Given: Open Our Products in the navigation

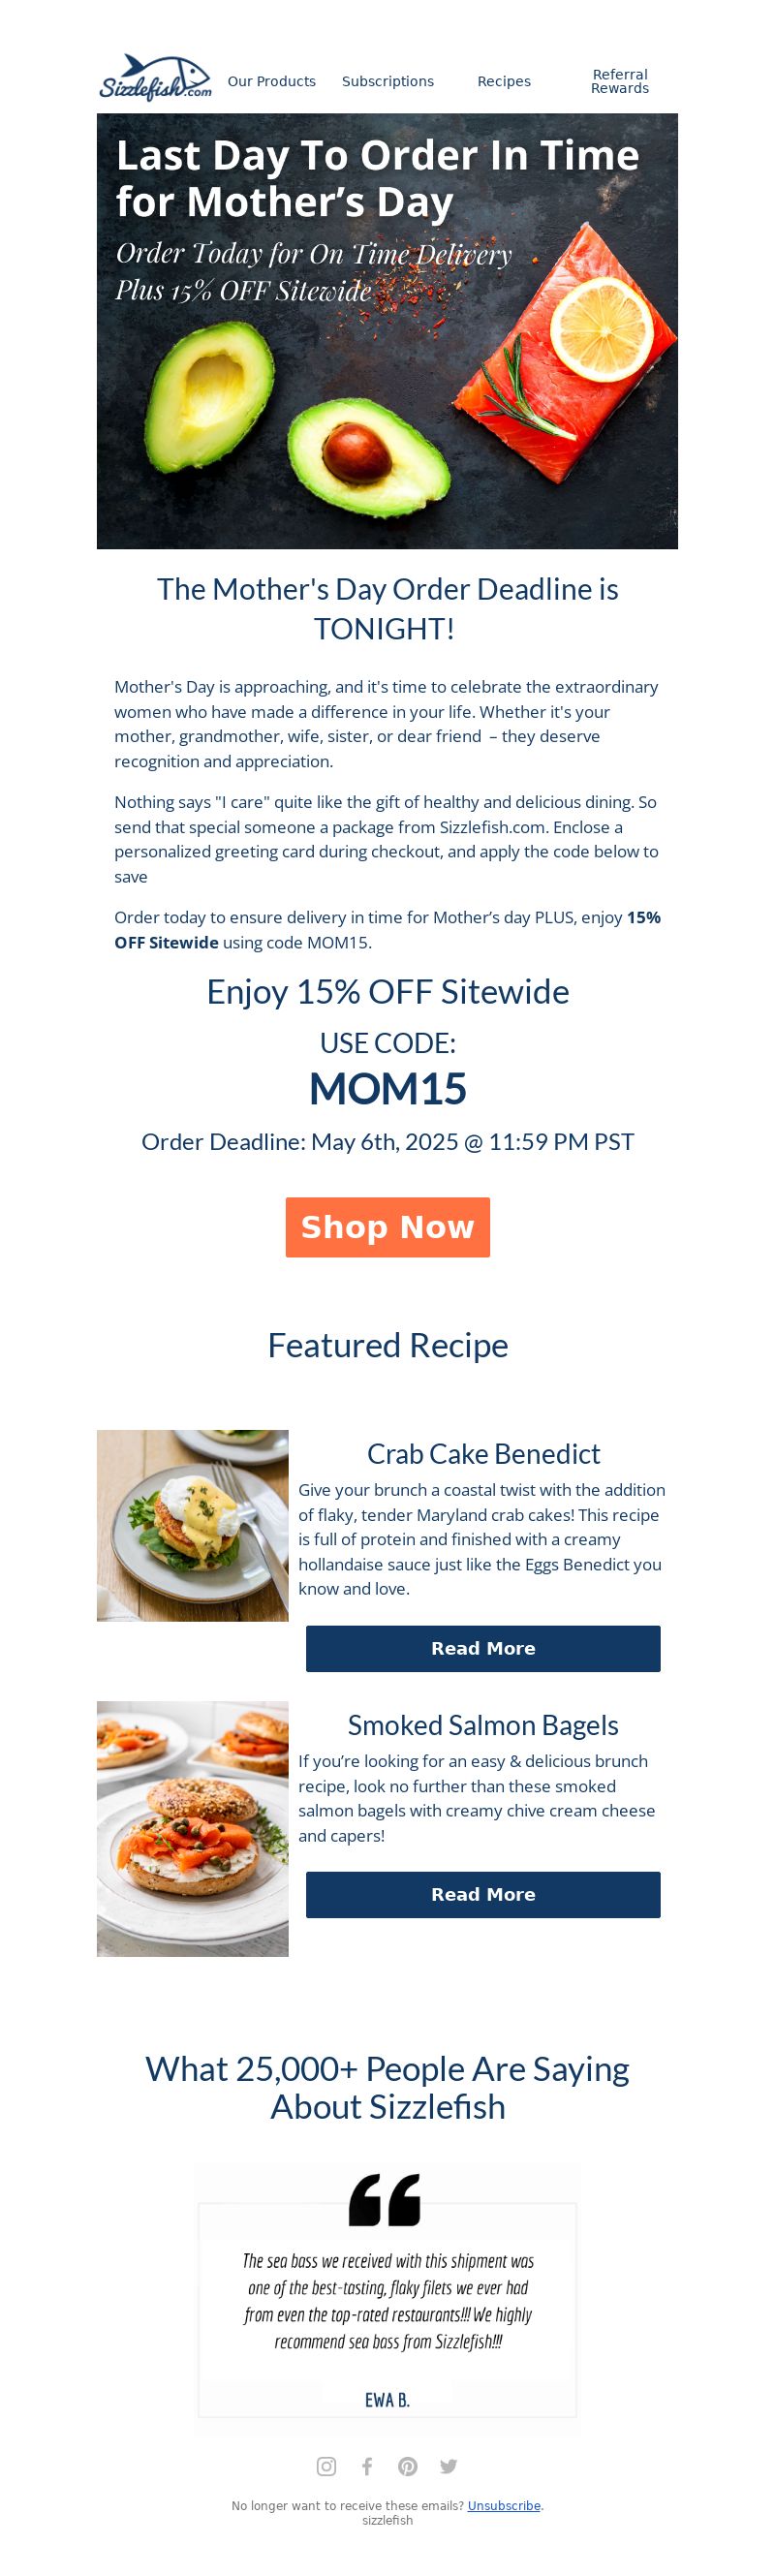Looking at the screenshot, I should pyautogui.click(x=271, y=82).
